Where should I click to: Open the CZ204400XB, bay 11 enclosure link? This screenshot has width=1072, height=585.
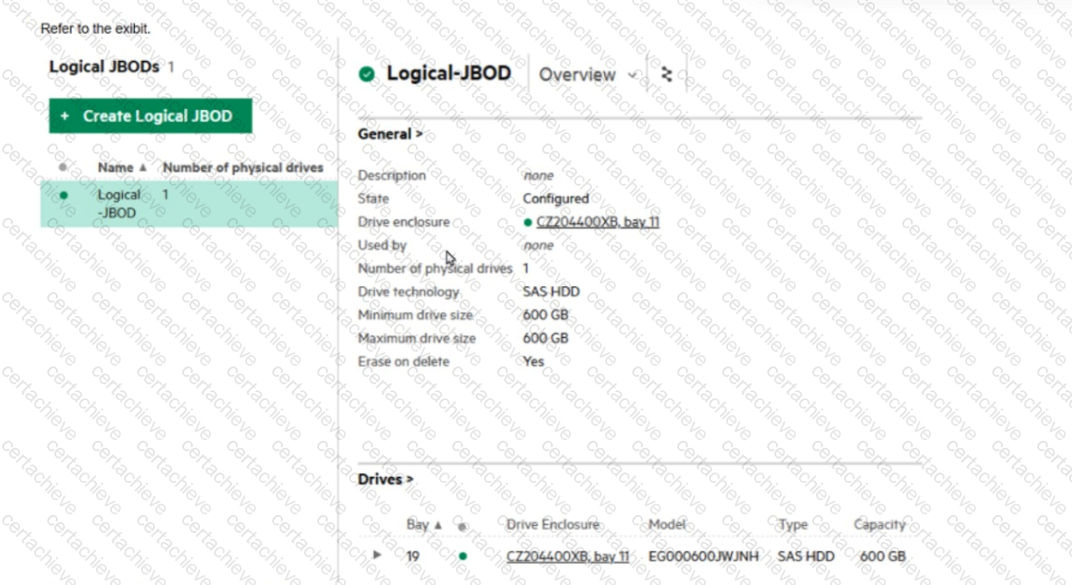(x=597, y=221)
